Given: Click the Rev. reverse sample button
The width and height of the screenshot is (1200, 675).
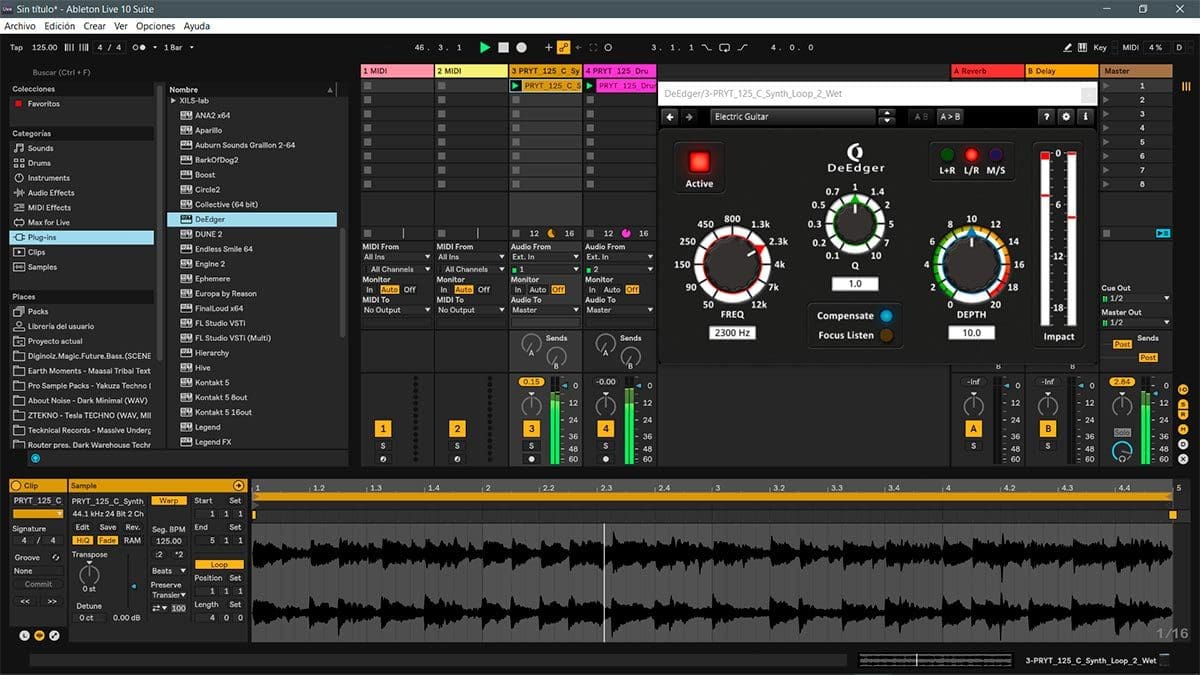Looking at the screenshot, I should (x=132, y=527).
